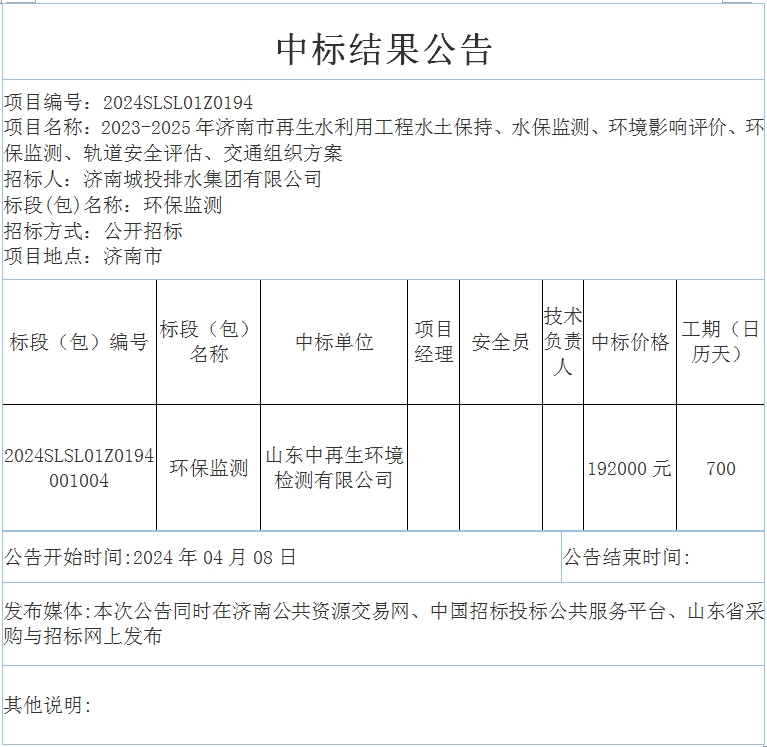Select the 技术负责人 column header
The height and width of the screenshot is (747, 767).
pyautogui.click(x=562, y=342)
